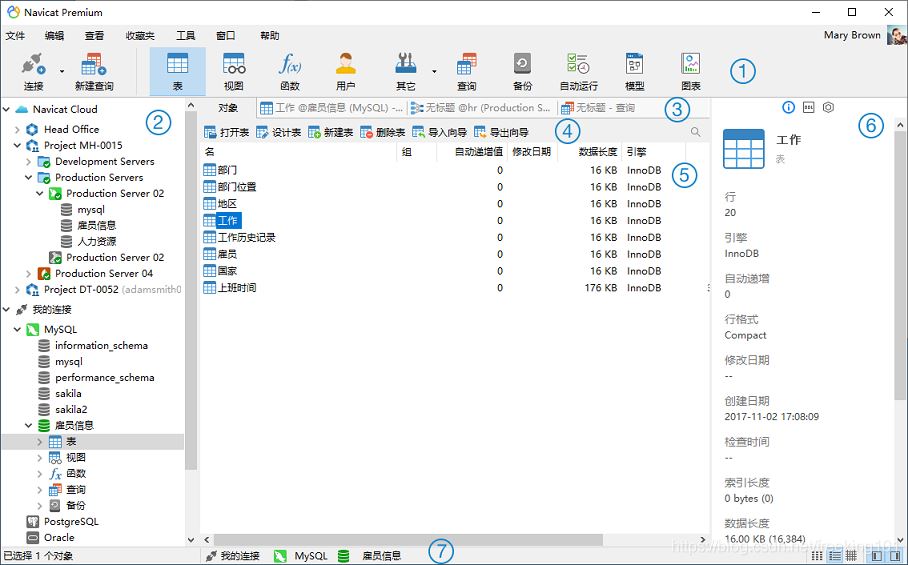Open the dropdown arrow beside 连接
This screenshot has height=565, width=908.
pyautogui.click(x=62, y=72)
